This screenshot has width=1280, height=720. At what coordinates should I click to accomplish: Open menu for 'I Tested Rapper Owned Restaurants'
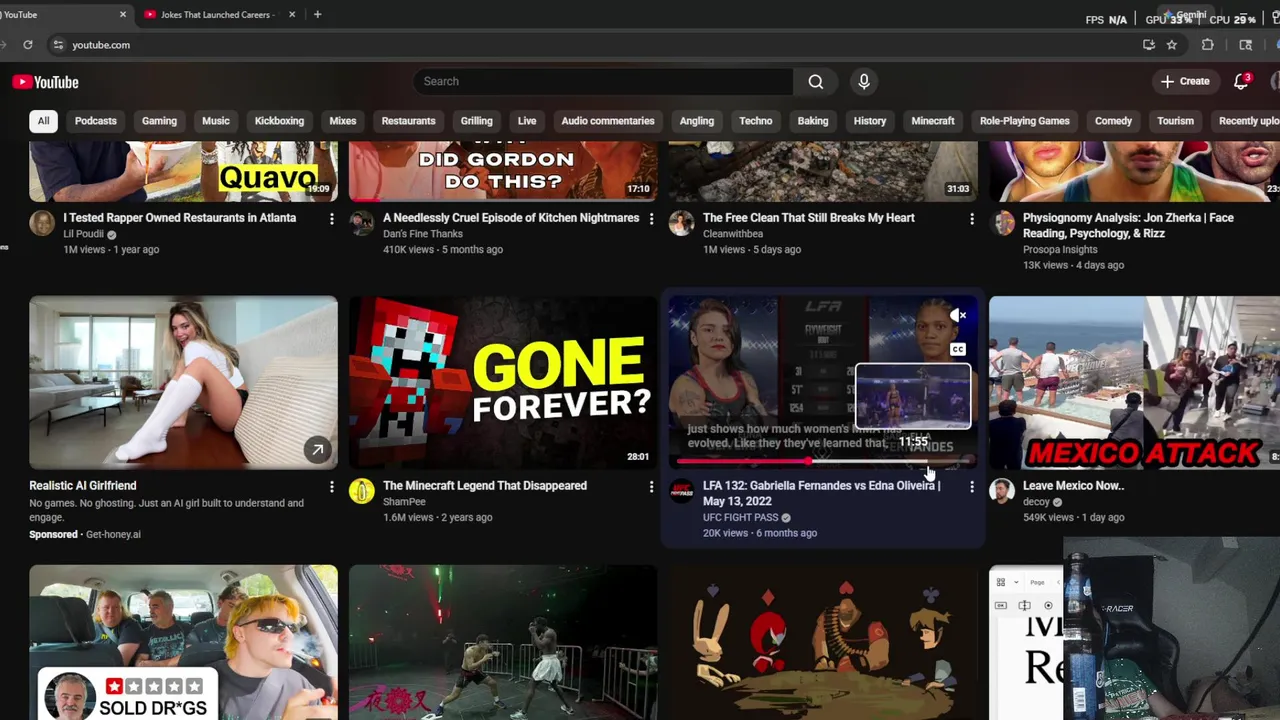[332, 218]
